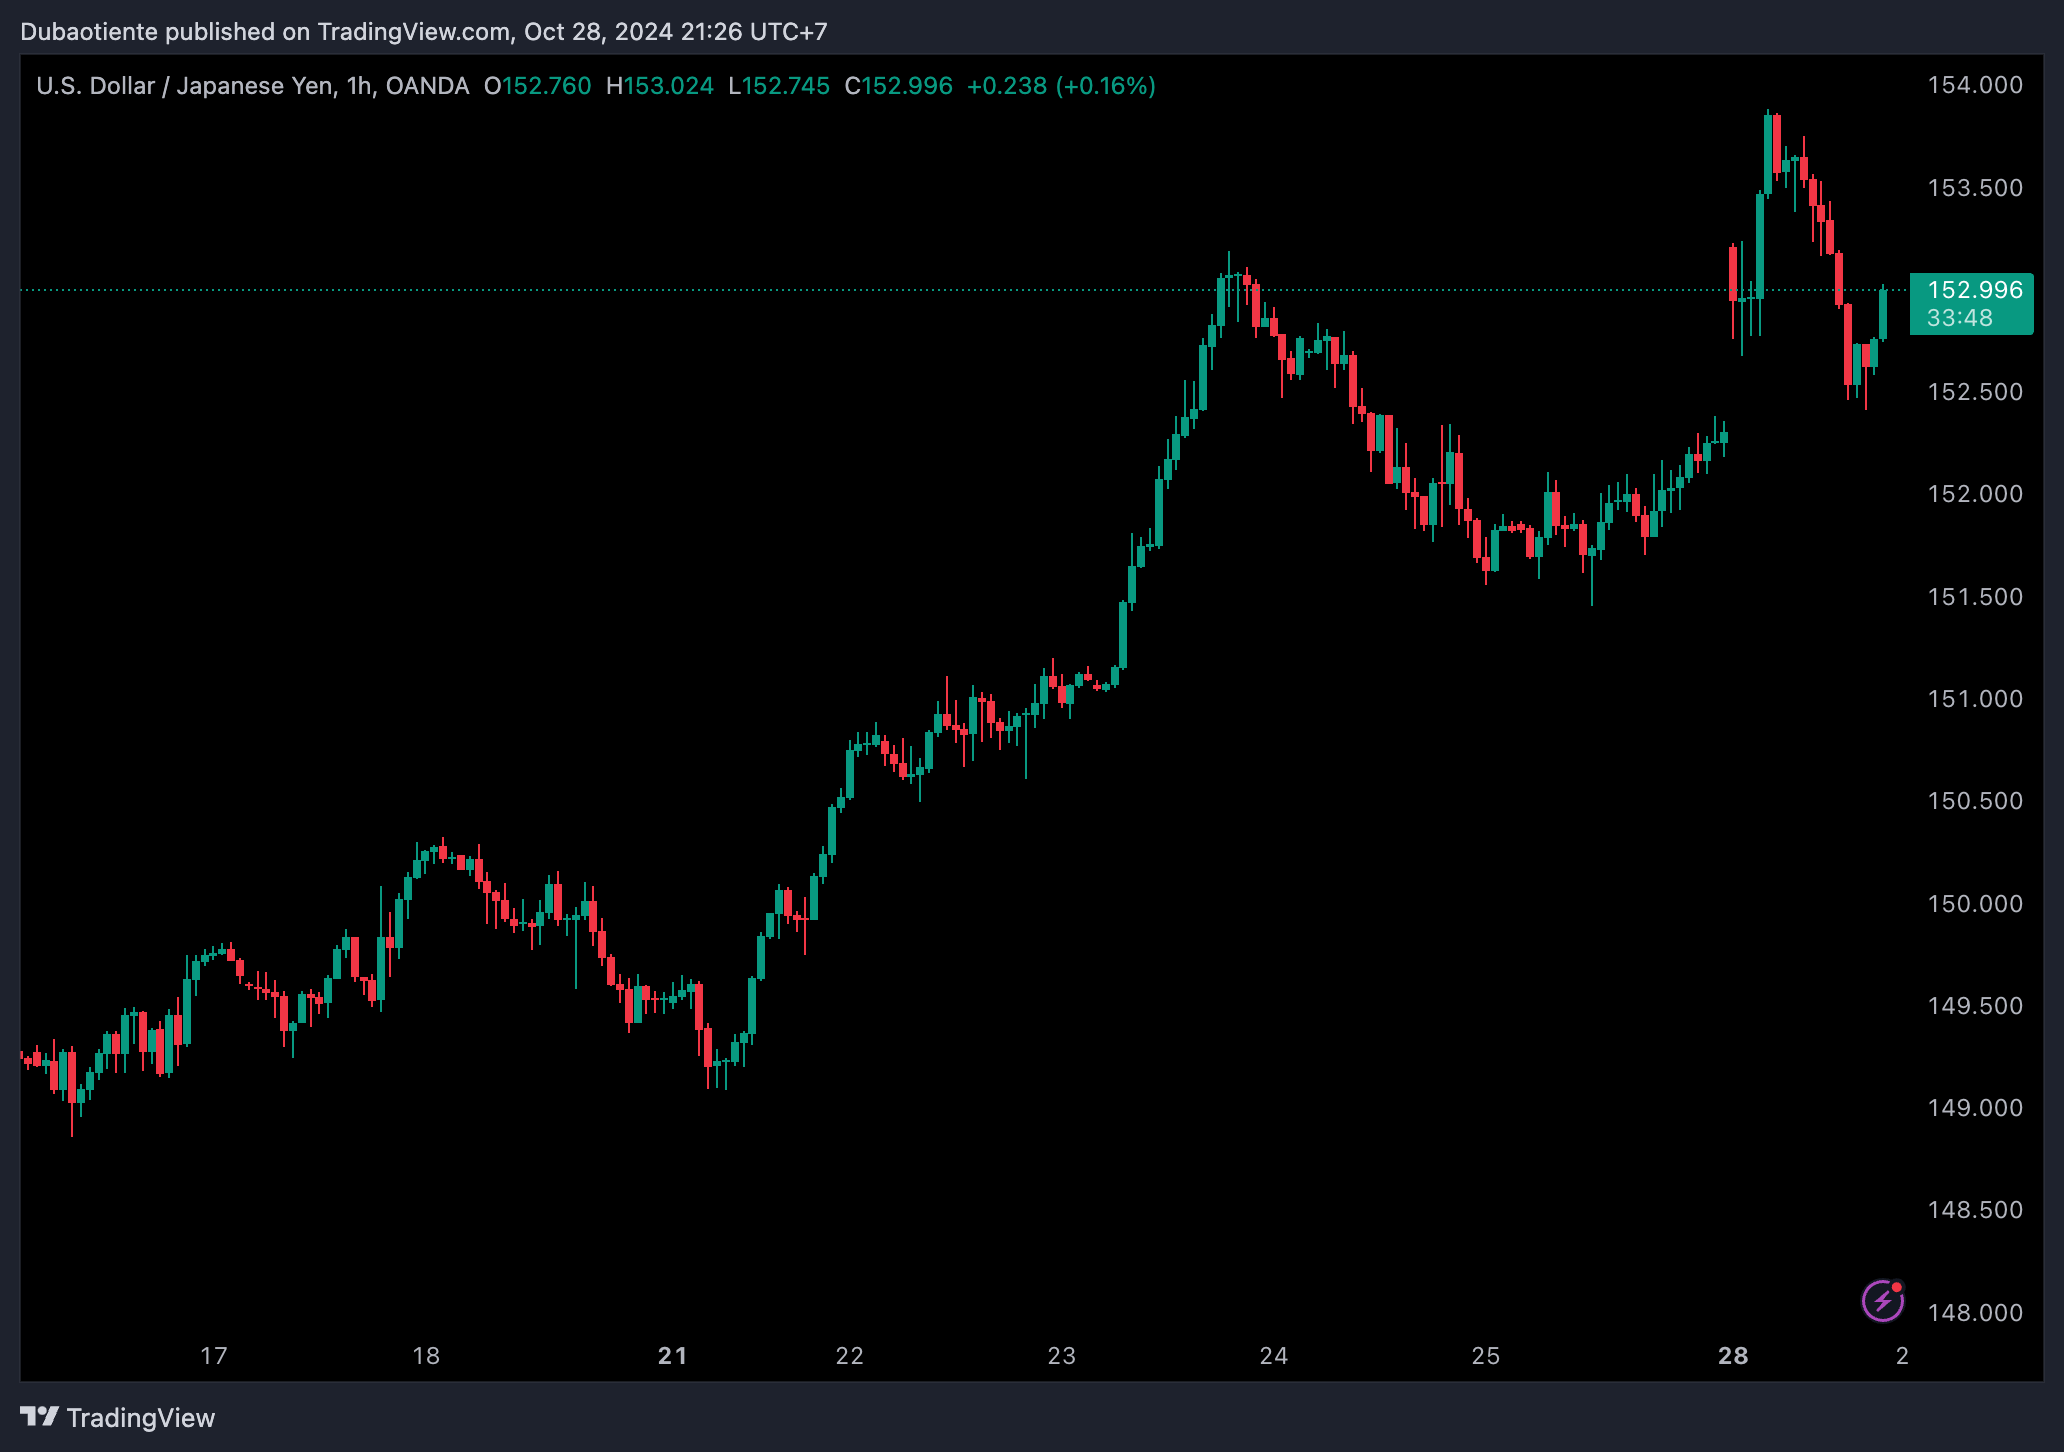Click date label 24 on time axis
Image resolution: width=2064 pixels, height=1452 pixels.
1274,1356
